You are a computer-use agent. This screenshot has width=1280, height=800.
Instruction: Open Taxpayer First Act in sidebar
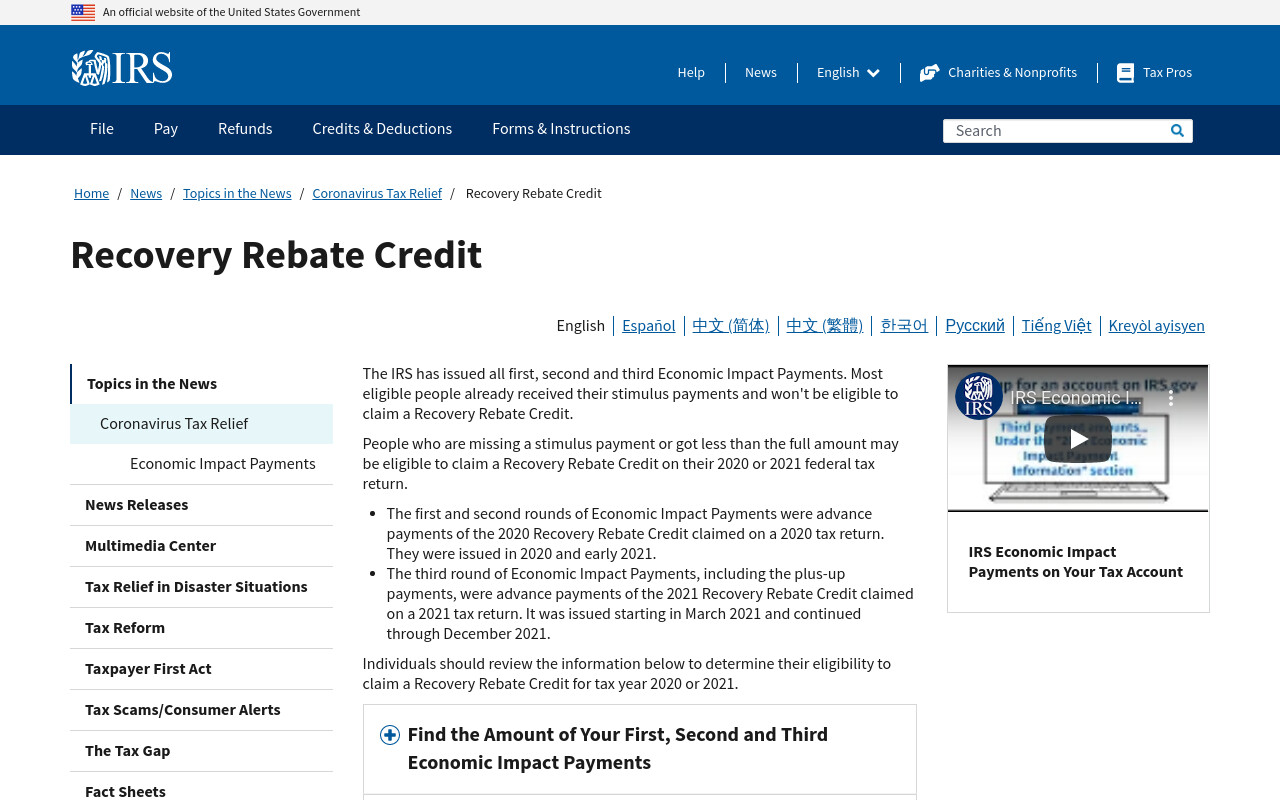(x=201, y=669)
